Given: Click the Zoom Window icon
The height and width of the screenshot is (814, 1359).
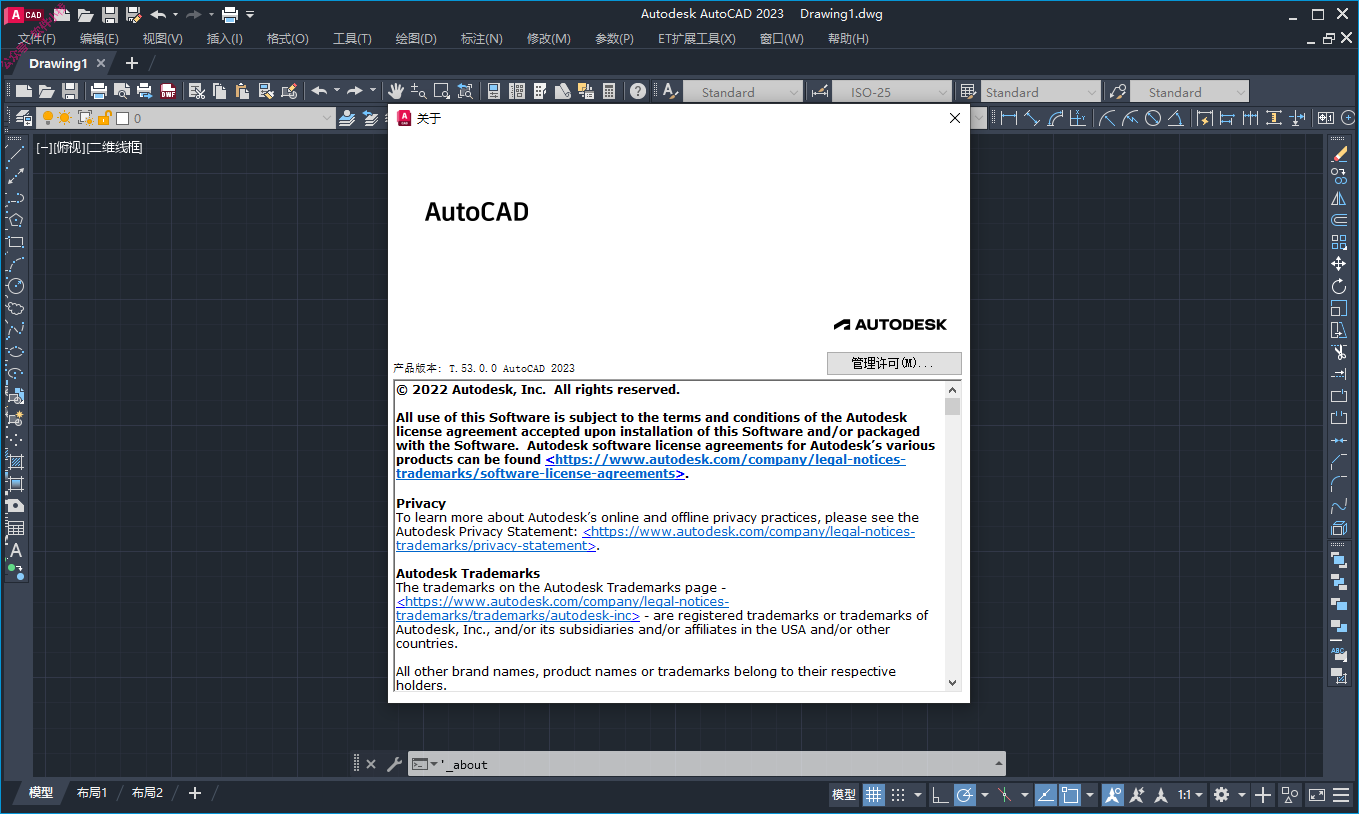Looking at the screenshot, I should 441,91.
